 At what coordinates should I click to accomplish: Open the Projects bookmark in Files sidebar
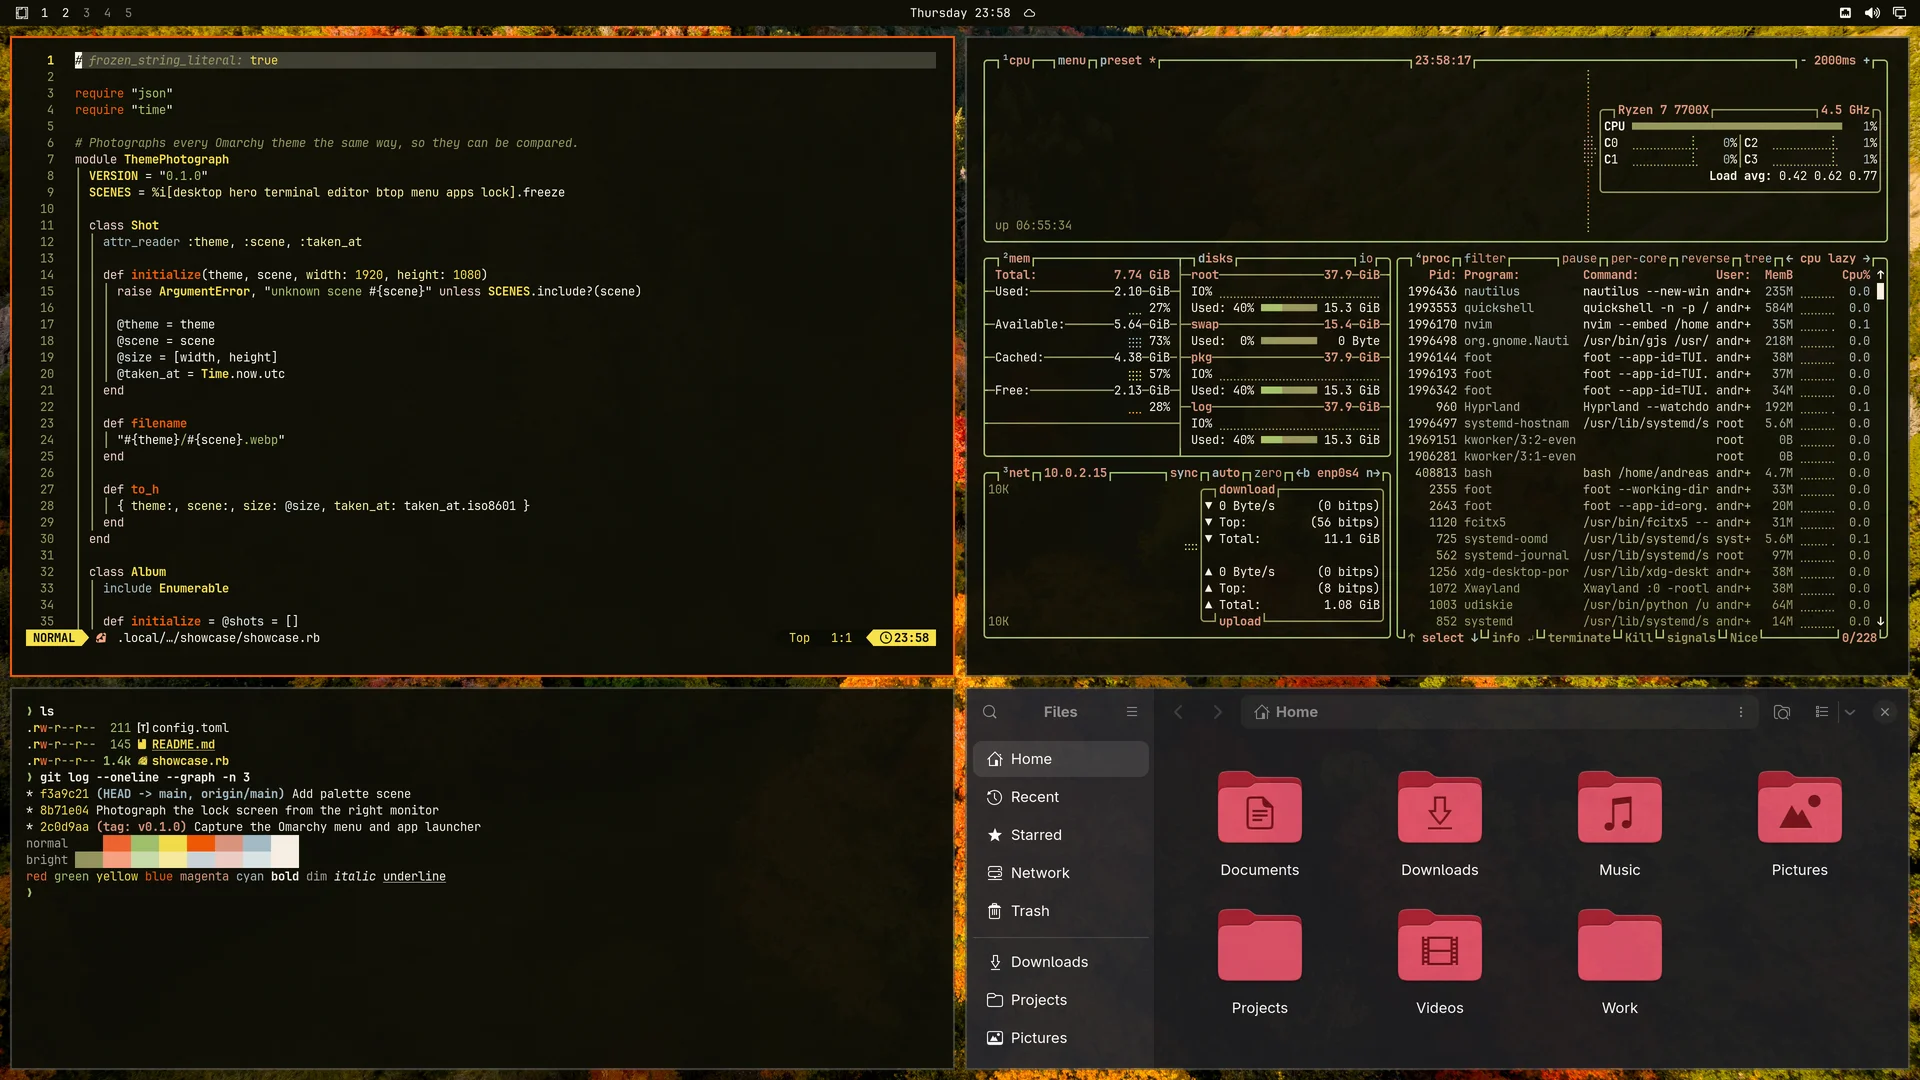pyautogui.click(x=1061, y=1000)
